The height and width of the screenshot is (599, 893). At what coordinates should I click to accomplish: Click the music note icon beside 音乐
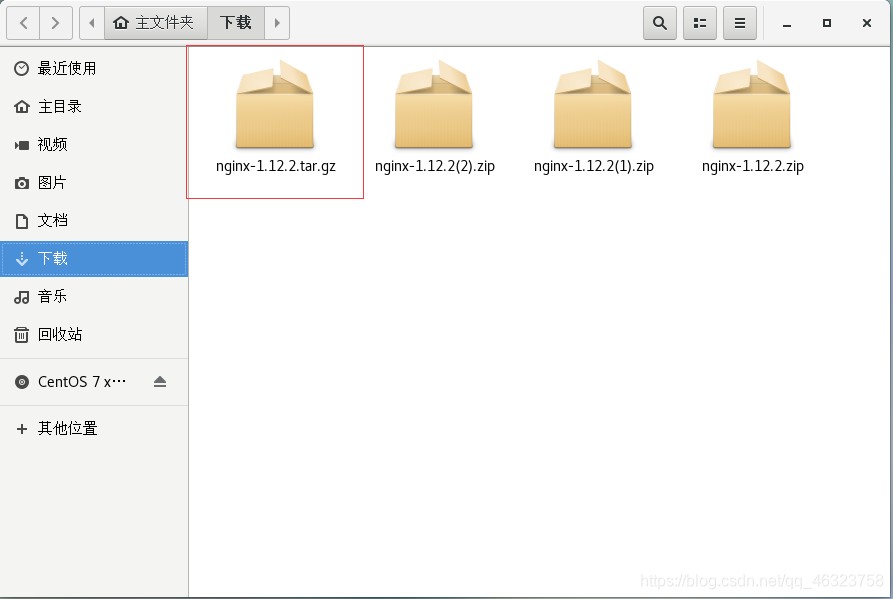coord(22,297)
